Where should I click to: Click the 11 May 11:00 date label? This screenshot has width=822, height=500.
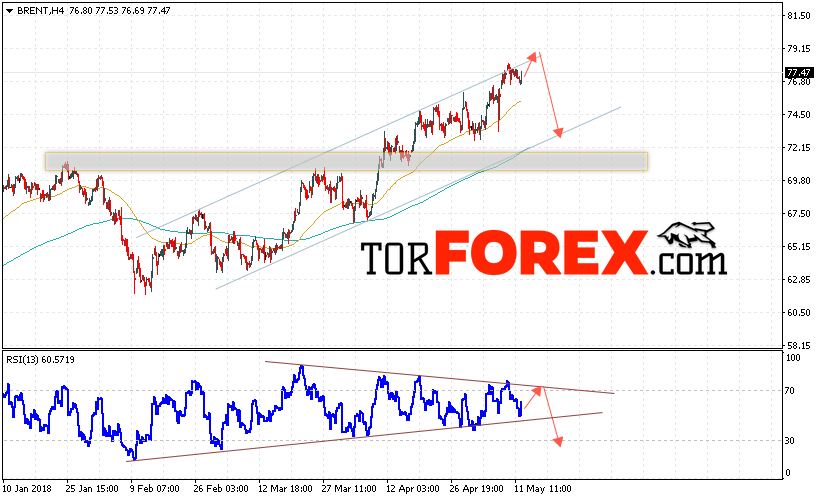(x=543, y=488)
